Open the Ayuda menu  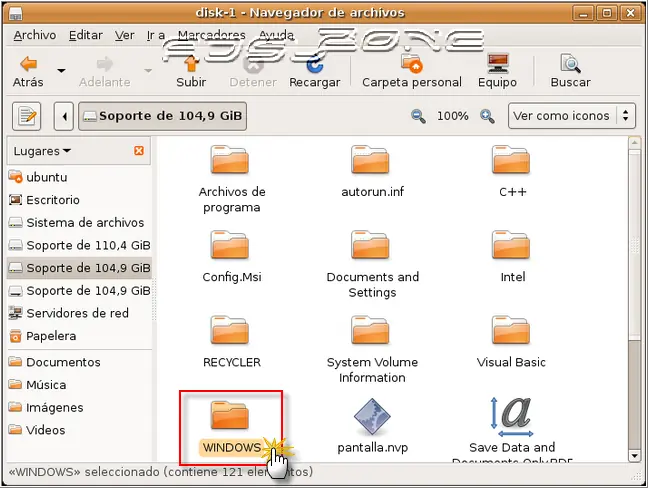(276, 36)
